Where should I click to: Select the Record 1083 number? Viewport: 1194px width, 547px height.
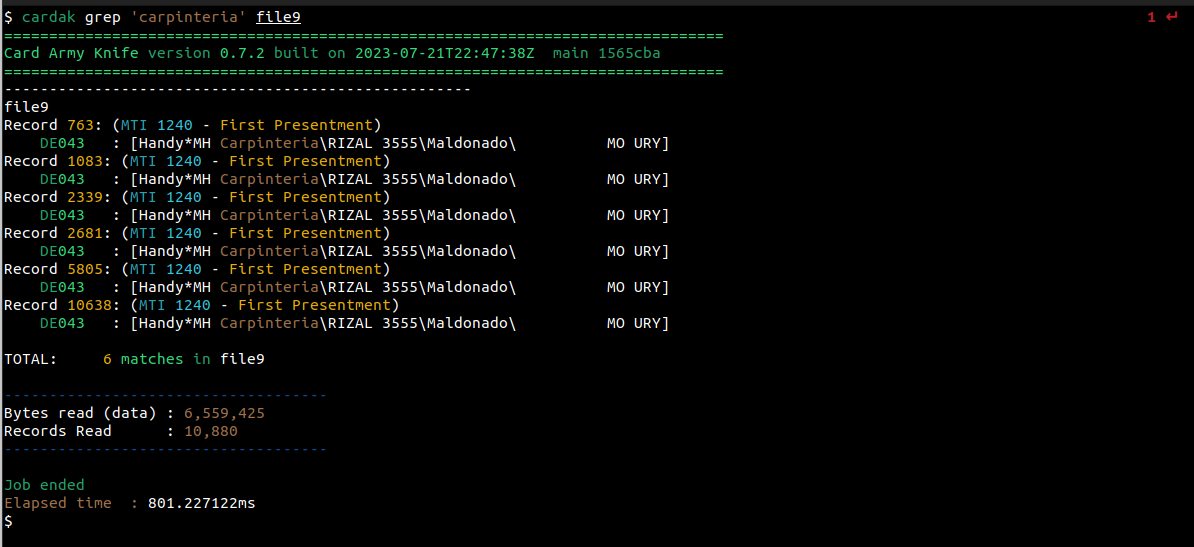84,161
